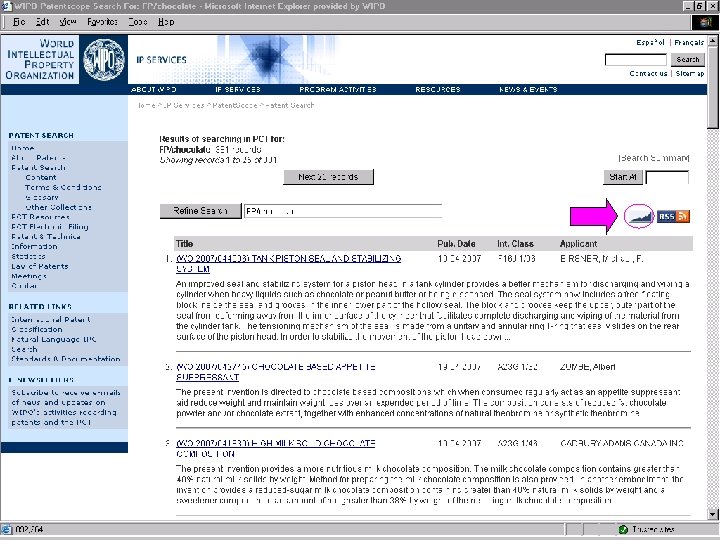Open Terms & Conditions in the sidebar
Viewport: 720px width, 540px height.
coord(63,187)
